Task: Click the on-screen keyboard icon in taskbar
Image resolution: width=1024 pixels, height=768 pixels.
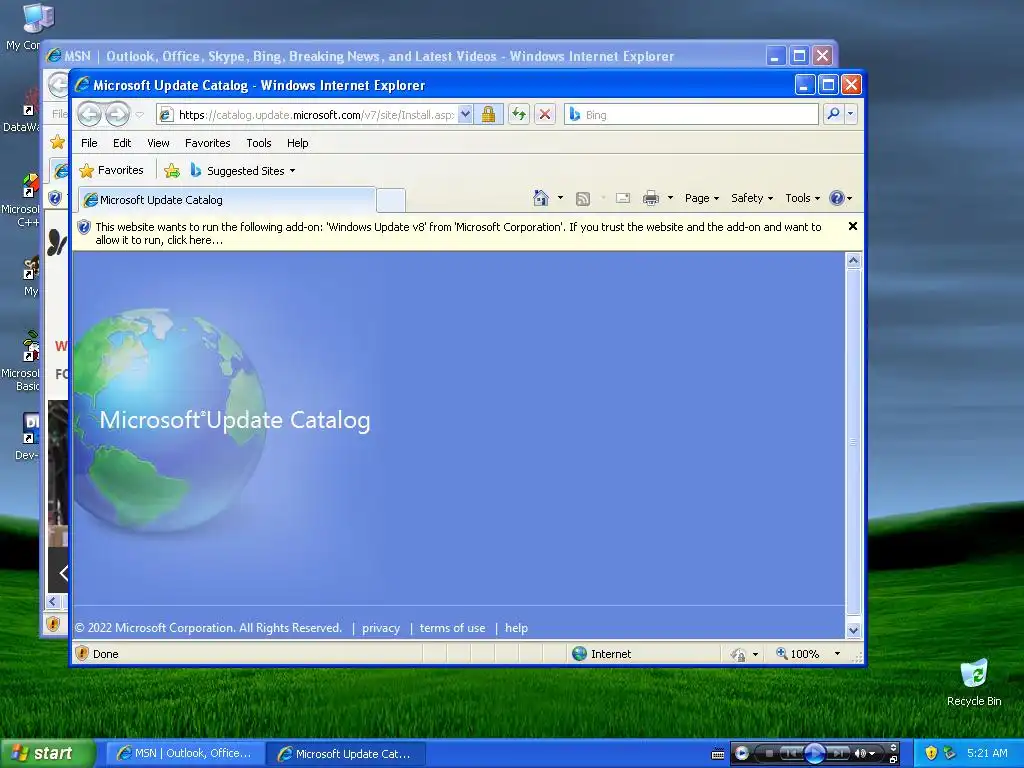Action: [x=717, y=754]
